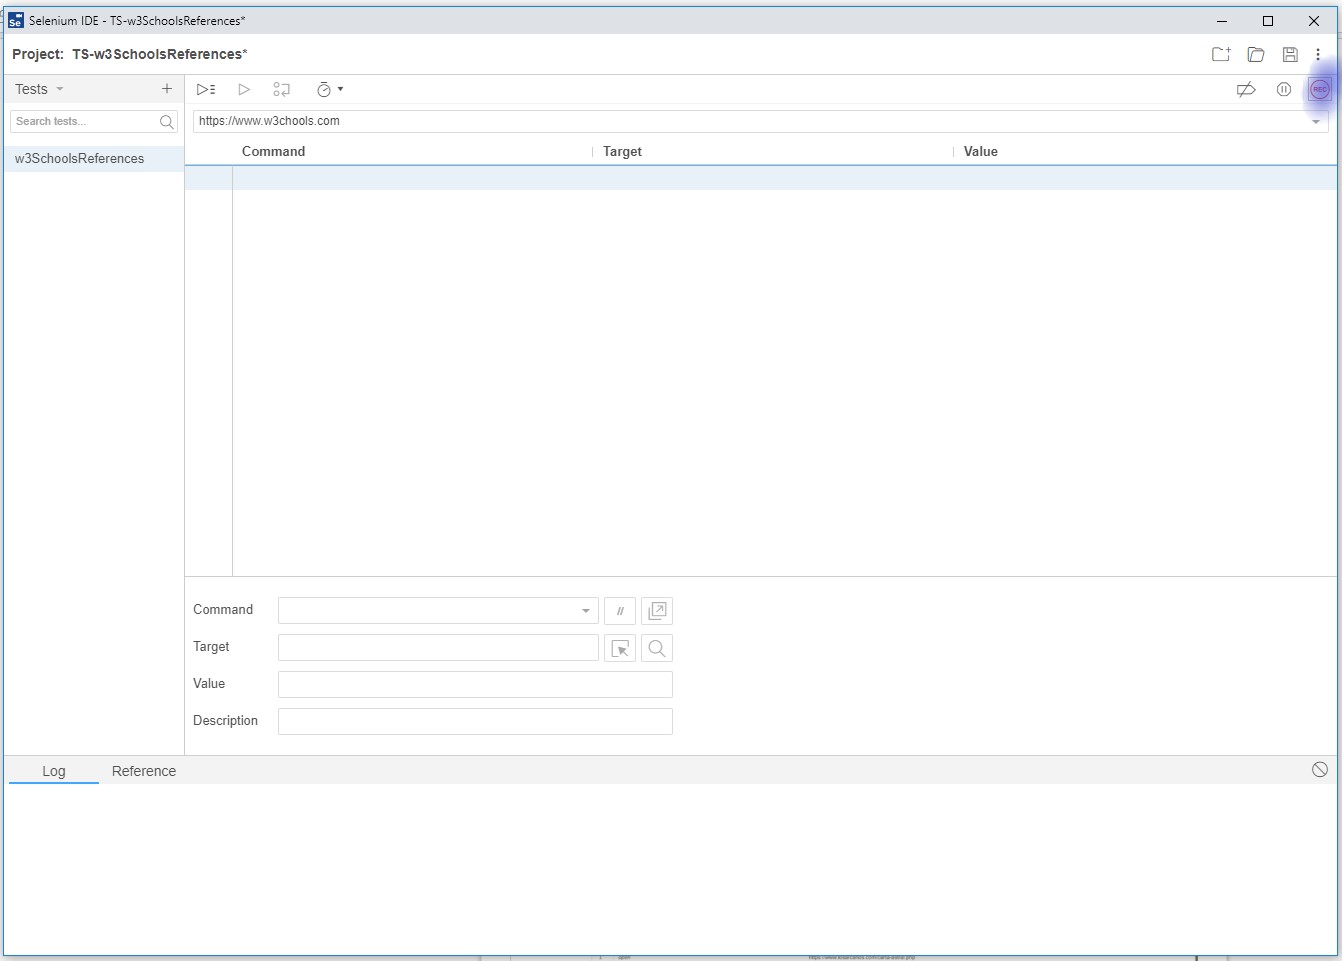
Task: Click the Step over current command icon
Action: 282,89
